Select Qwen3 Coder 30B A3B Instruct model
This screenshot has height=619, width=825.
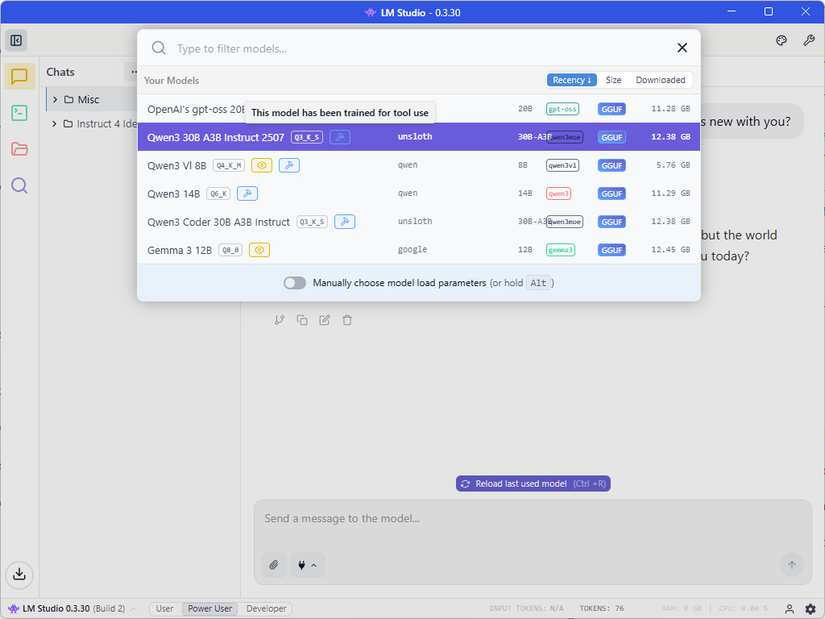click(x=219, y=222)
